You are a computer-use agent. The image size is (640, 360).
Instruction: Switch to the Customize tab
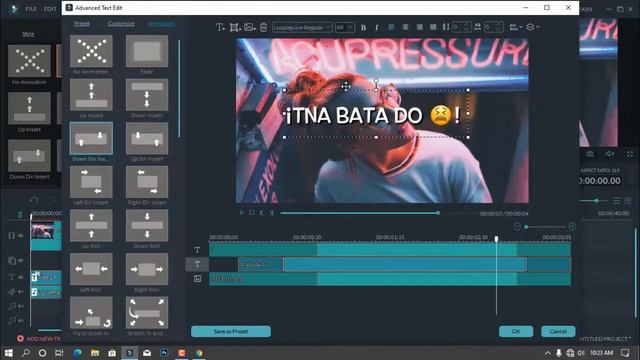[121, 24]
